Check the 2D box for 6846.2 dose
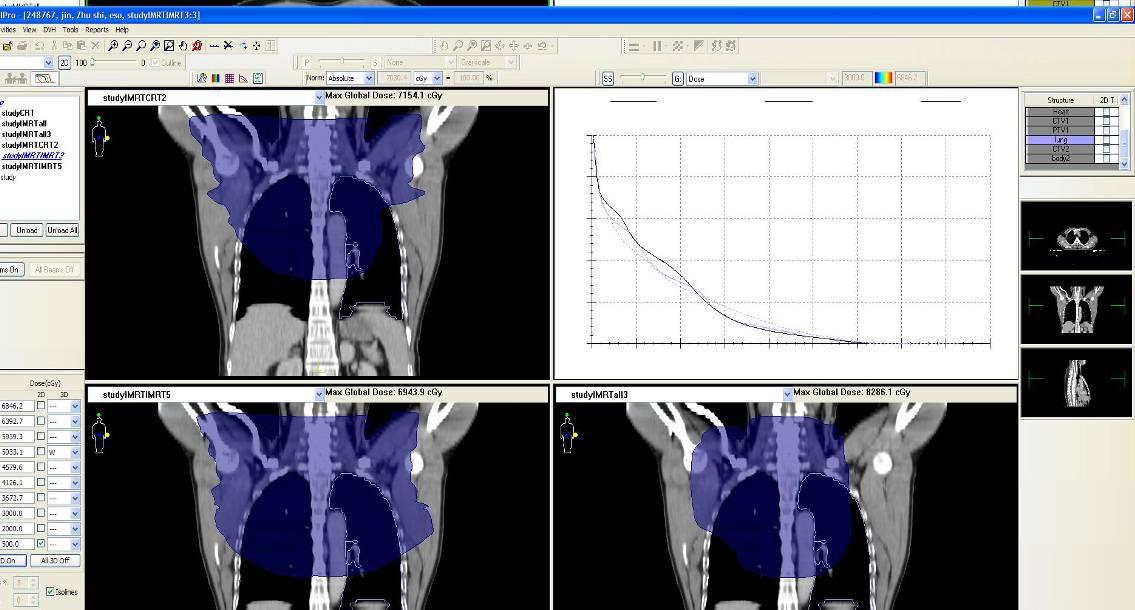 pyautogui.click(x=41, y=406)
